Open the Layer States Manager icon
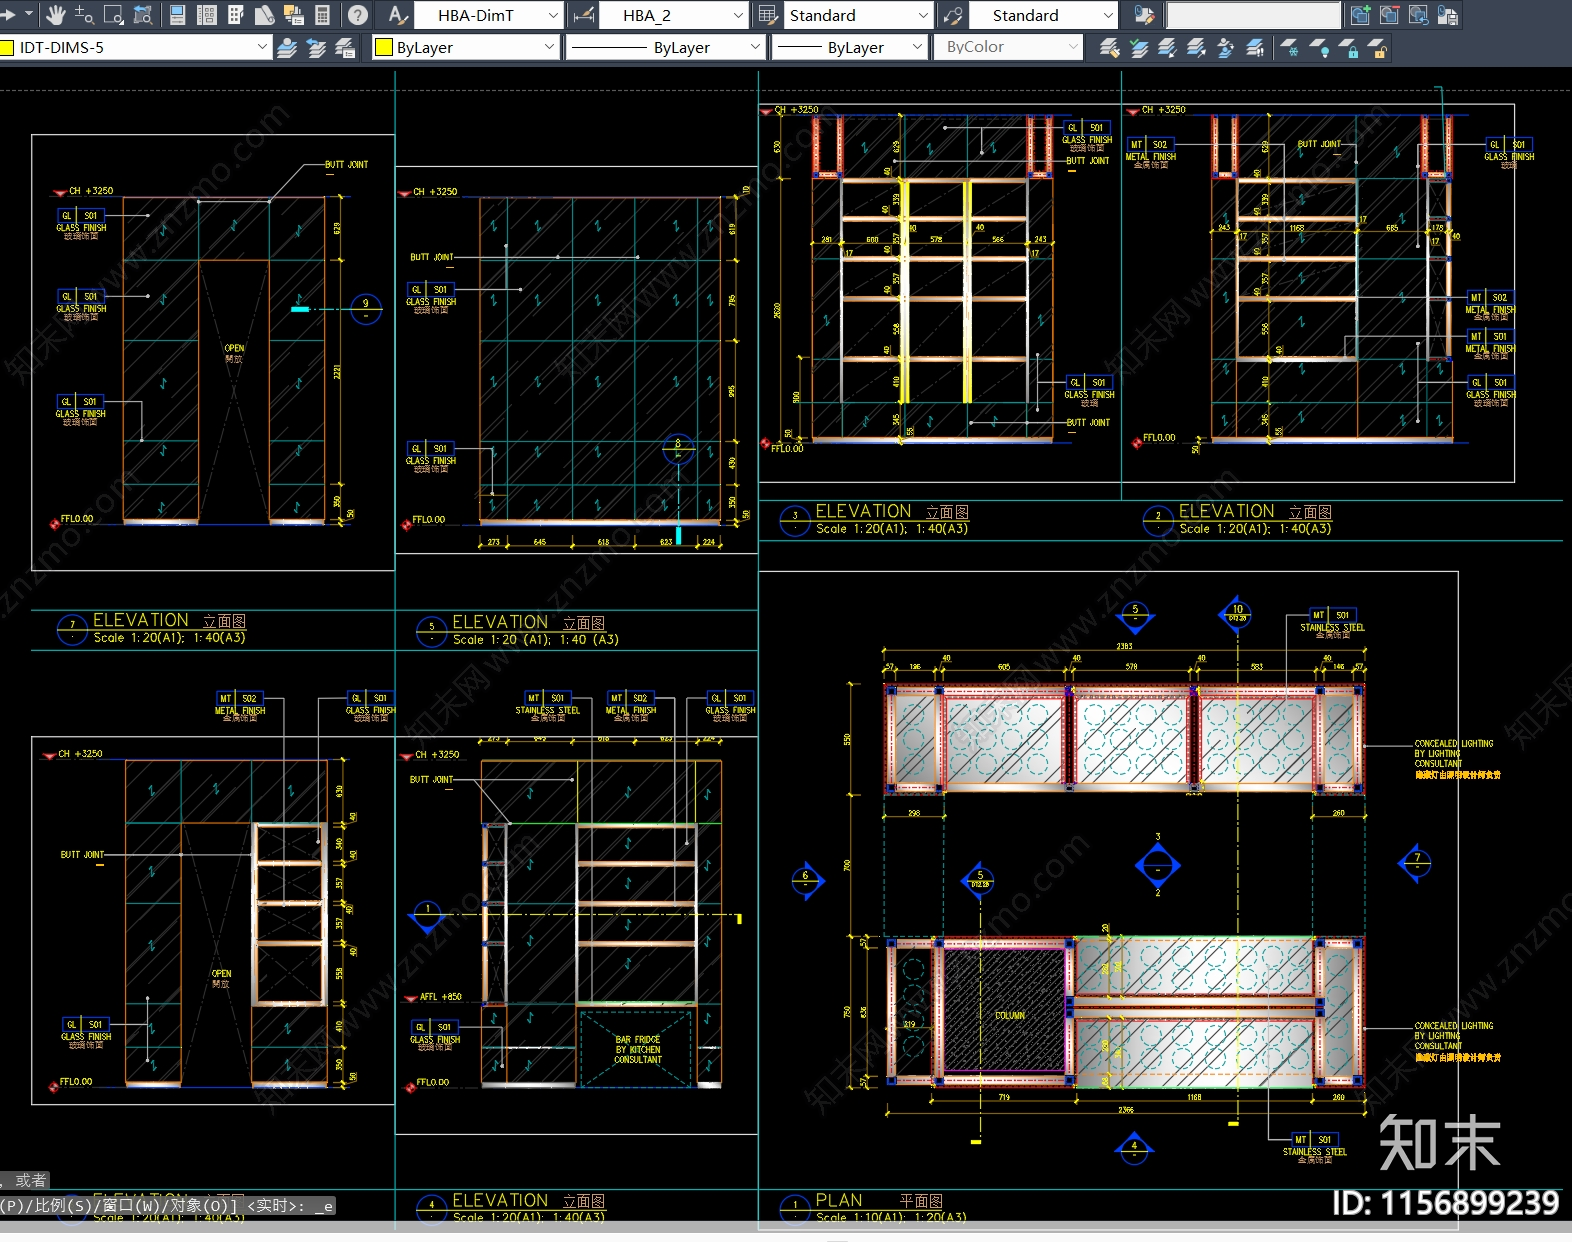Screen dimensions: 1572x1242 coord(345,47)
